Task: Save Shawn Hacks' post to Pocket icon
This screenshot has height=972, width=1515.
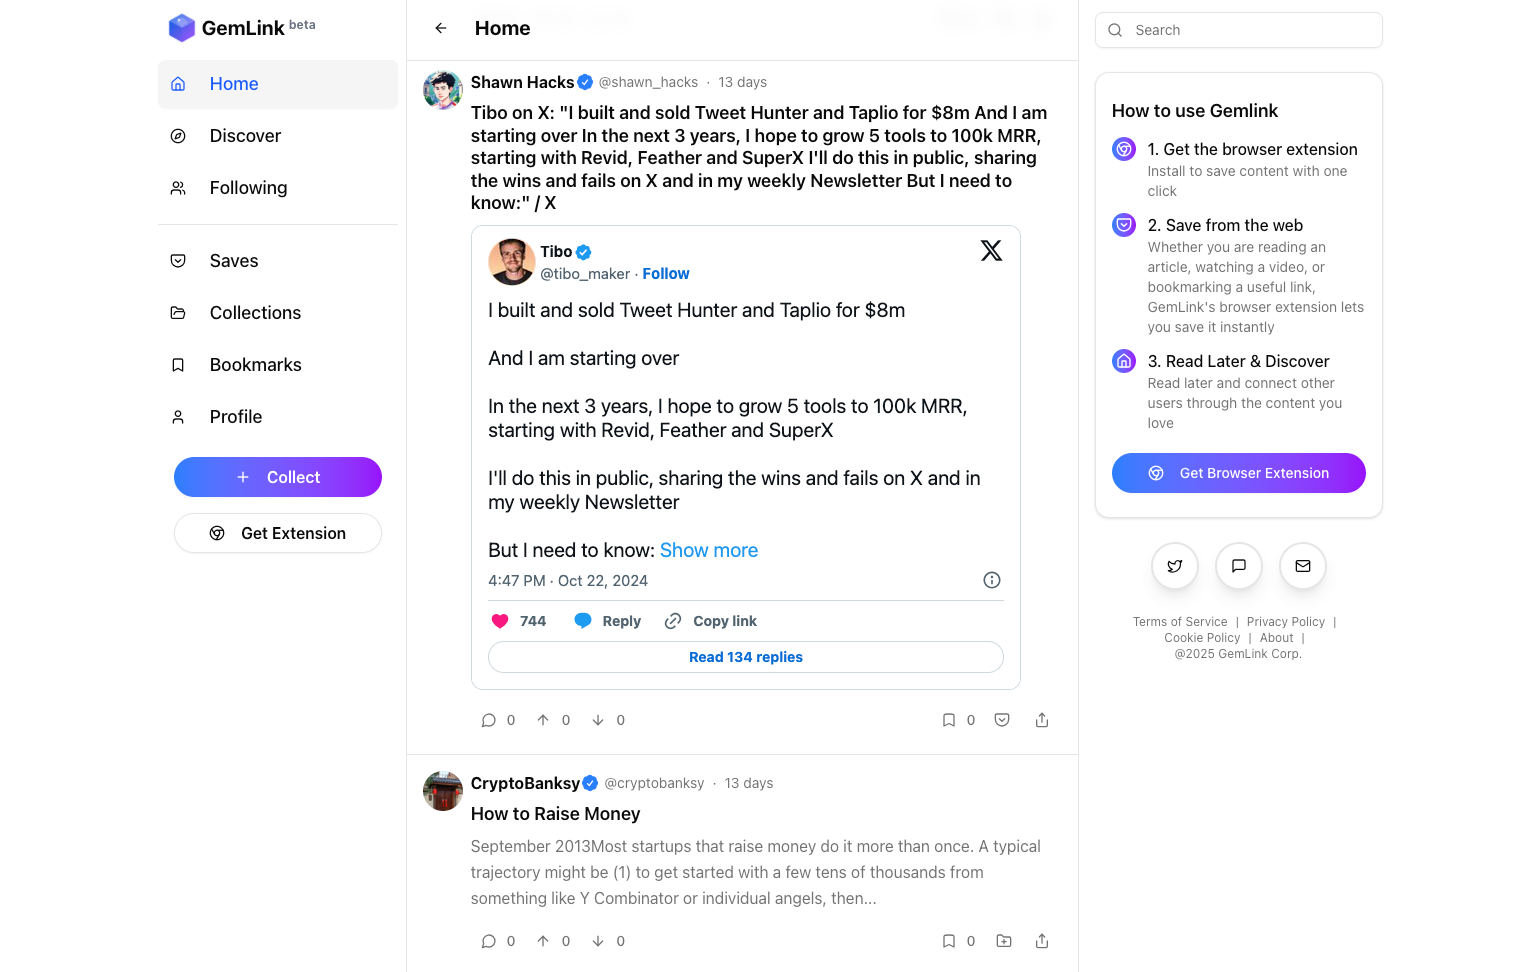Action: point(1001,719)
